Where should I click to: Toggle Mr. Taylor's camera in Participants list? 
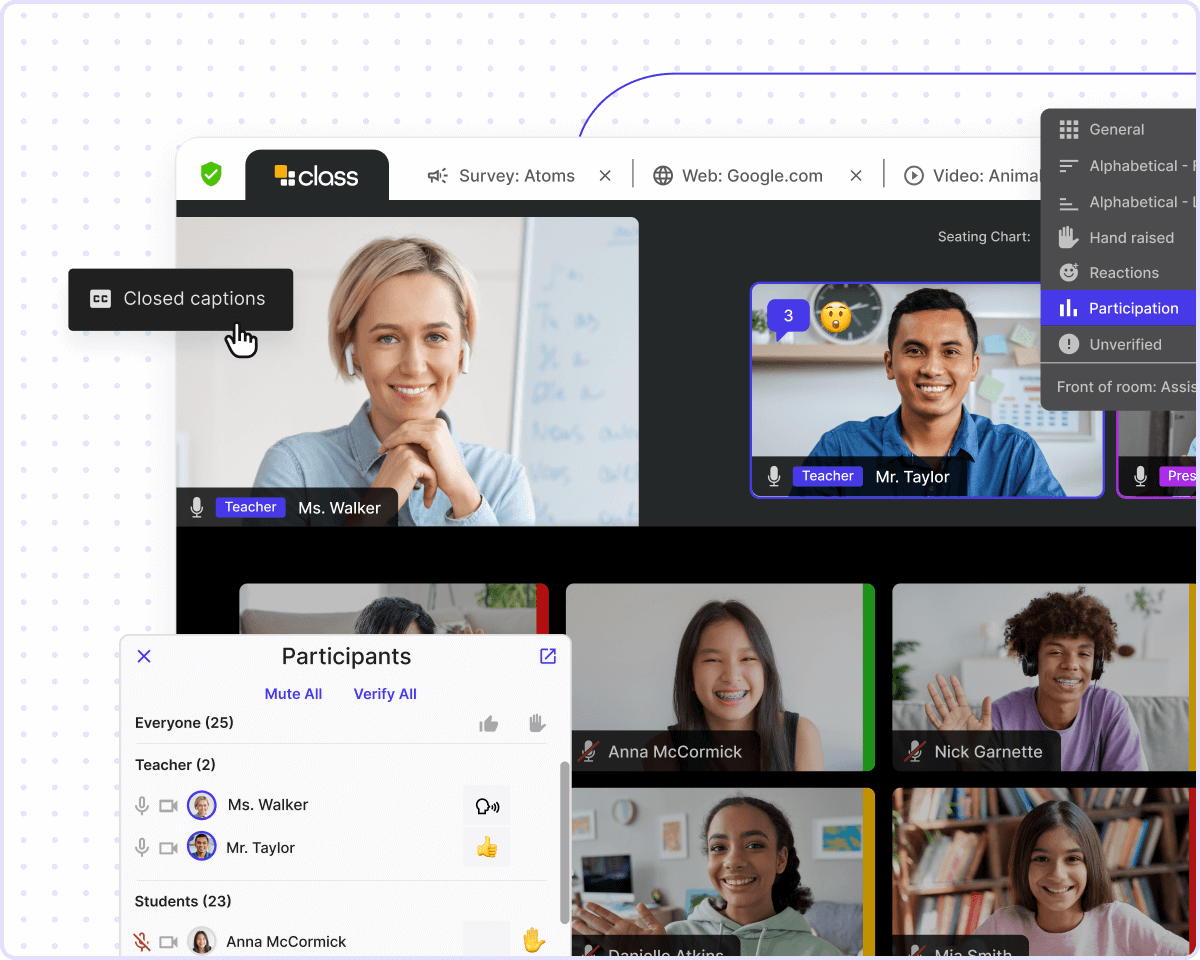[x=168, y=848]
